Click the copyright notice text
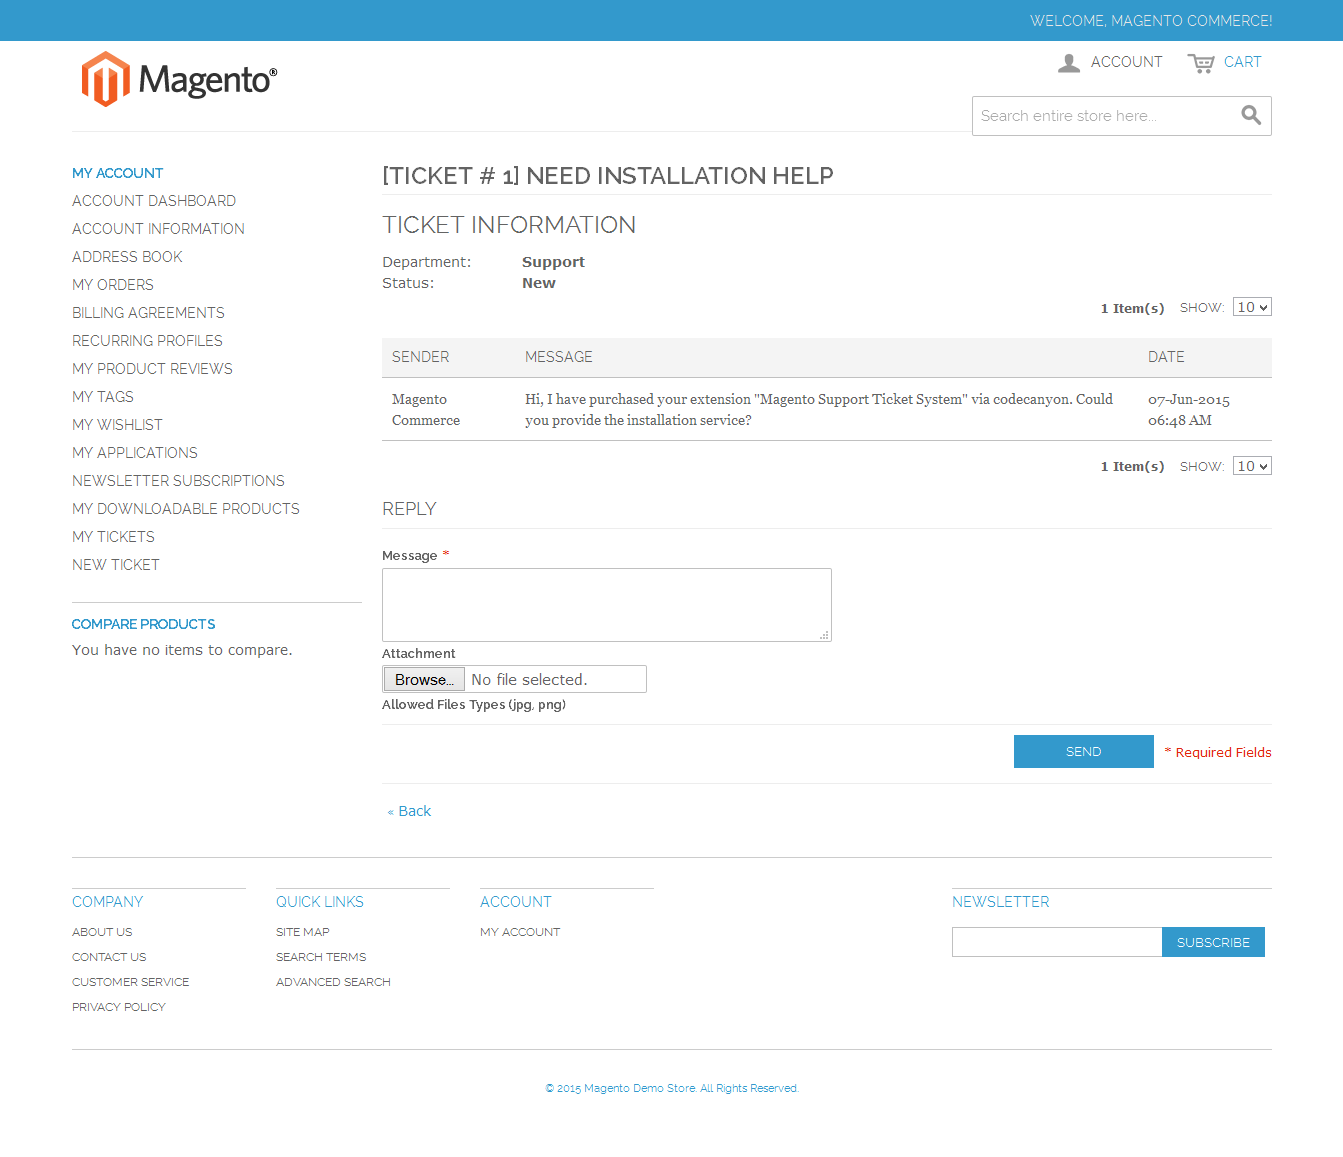This screenshot has width=1343, height=1157. click(671, 1088)
